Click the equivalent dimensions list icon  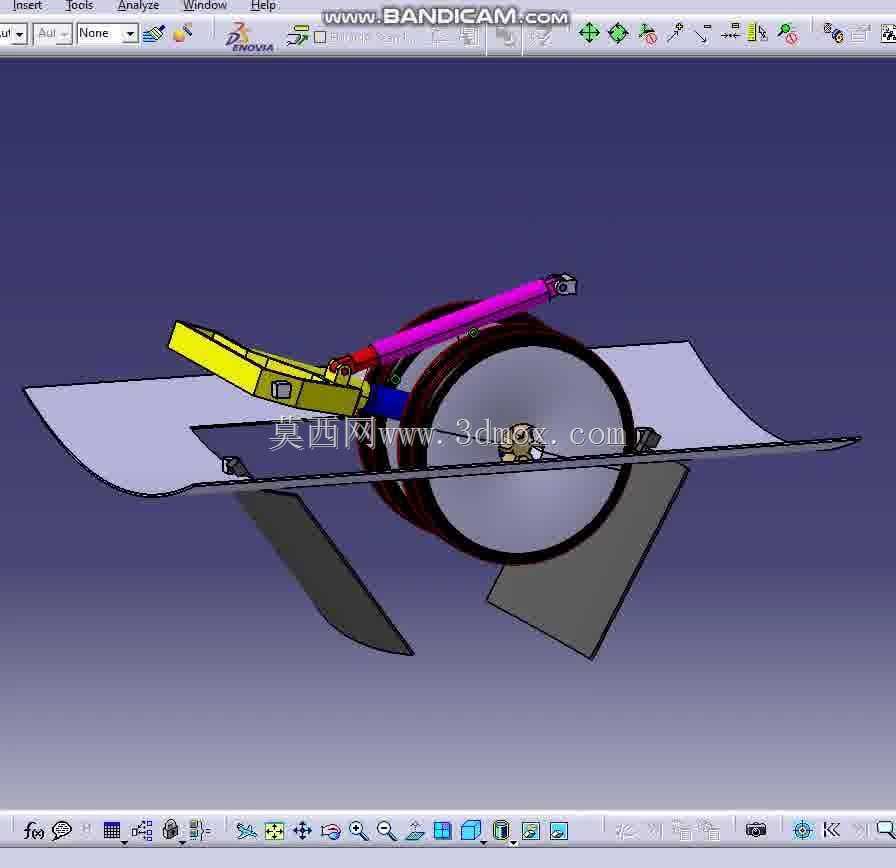pyautogui.click(x=199, y=830)
